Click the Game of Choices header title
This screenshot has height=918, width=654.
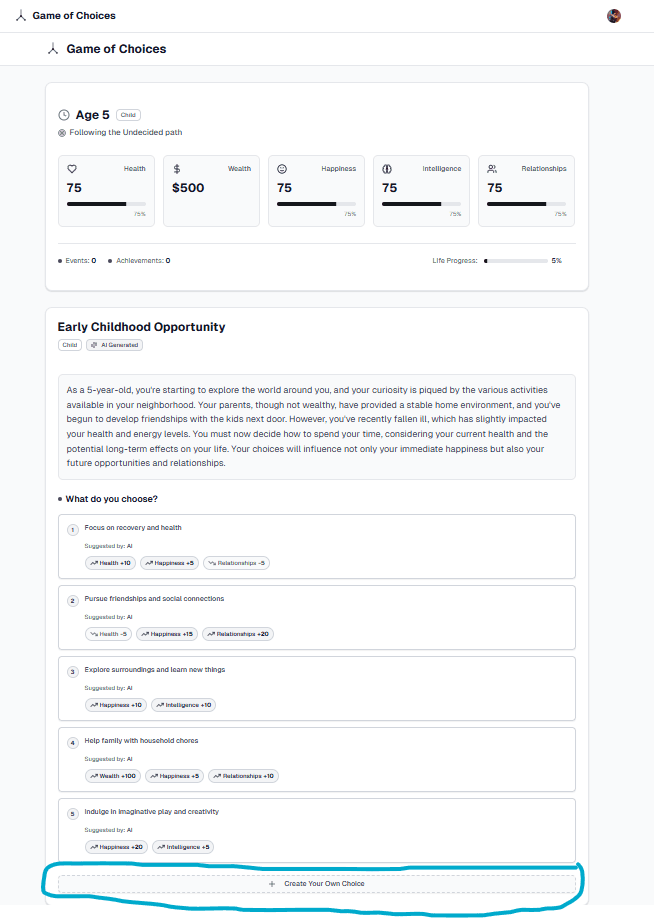click(116, 49)
